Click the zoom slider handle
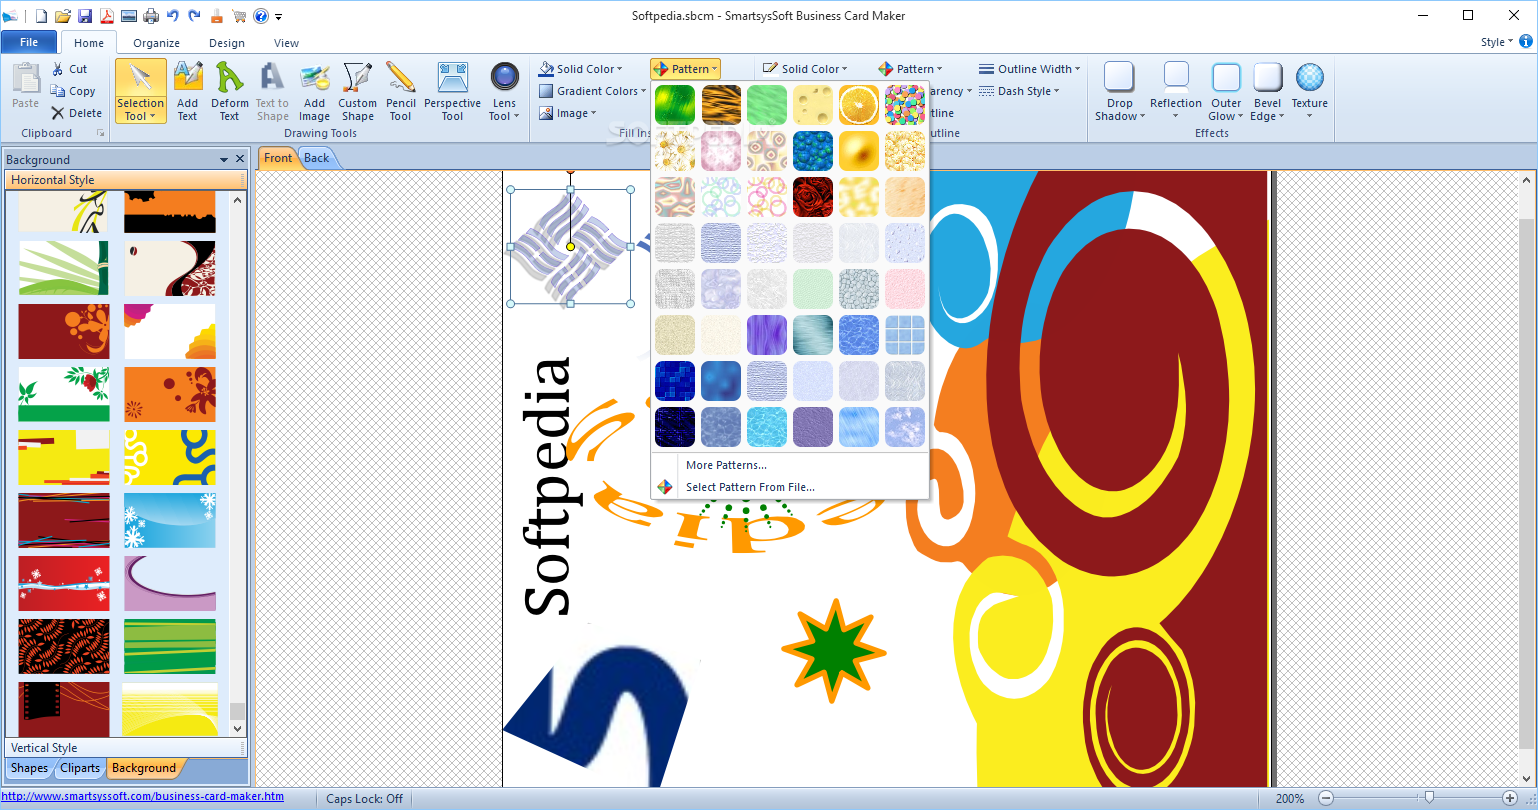 [1429, 798]
